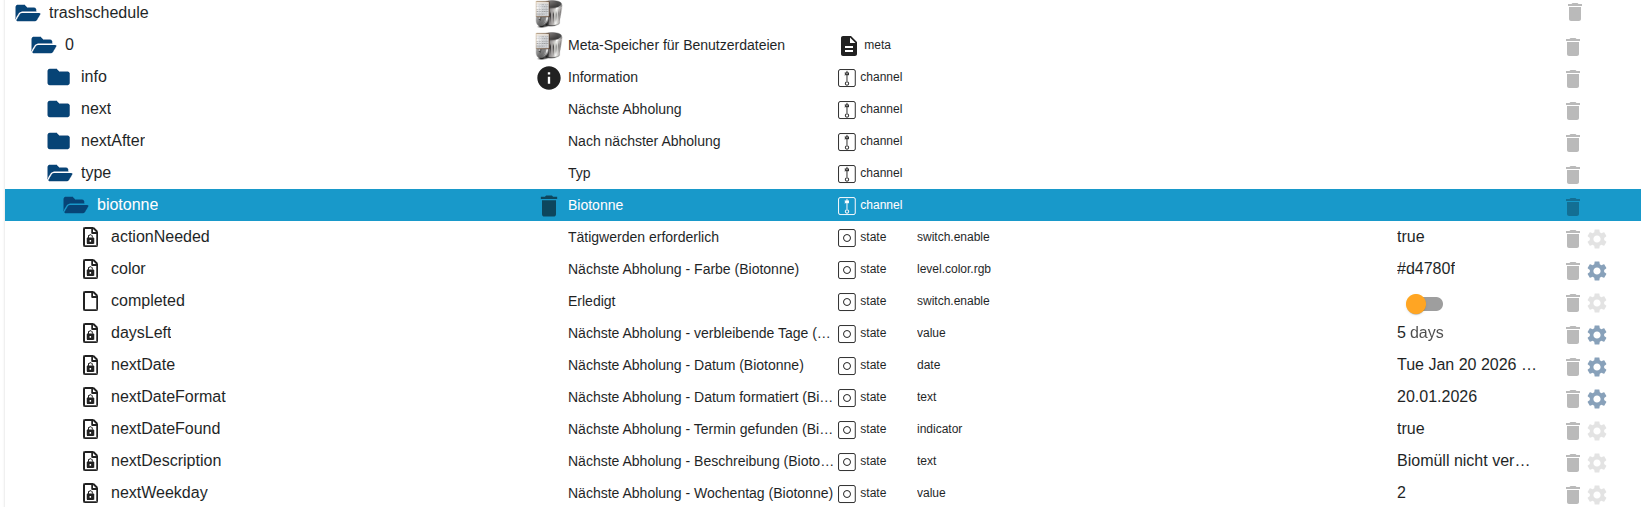Collapse the trashschedule folder
Screen dimensions: 1641x507
(28, 13)
